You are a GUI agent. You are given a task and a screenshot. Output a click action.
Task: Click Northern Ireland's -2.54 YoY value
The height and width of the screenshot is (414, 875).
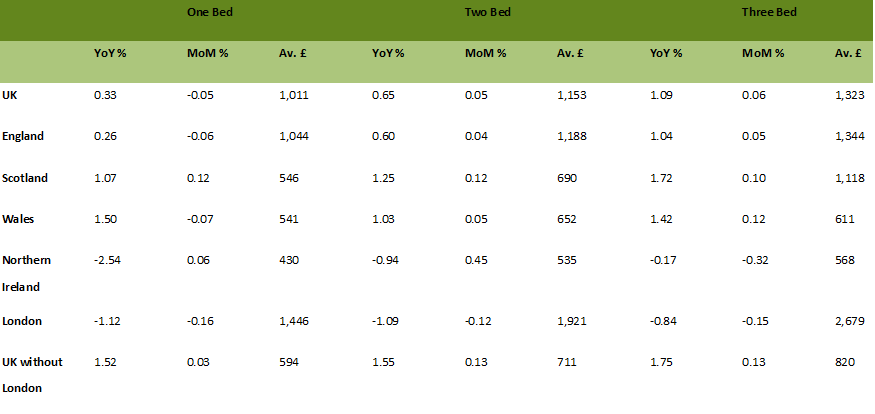point(108,261)
